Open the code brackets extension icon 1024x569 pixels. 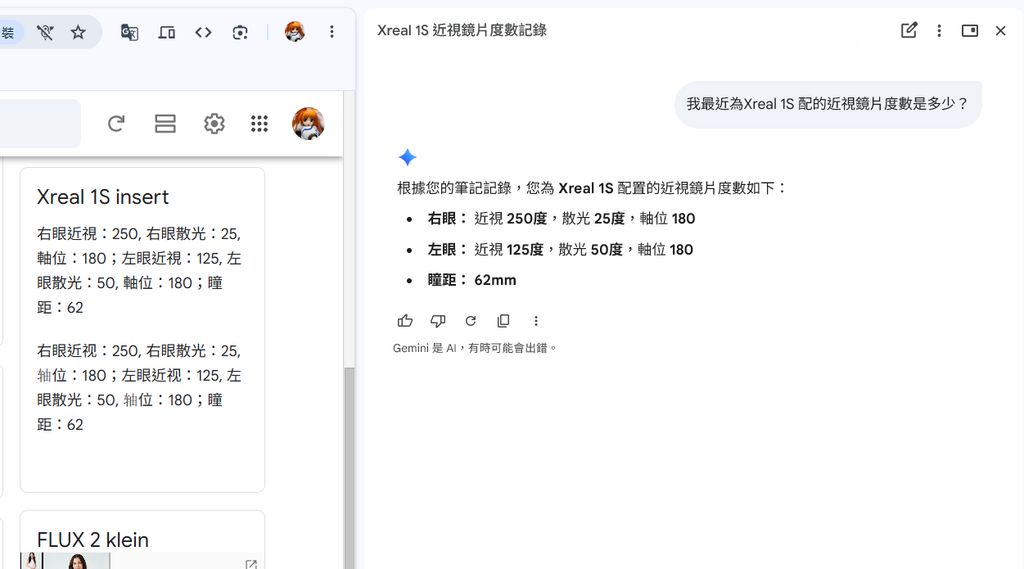pos(203,32)
